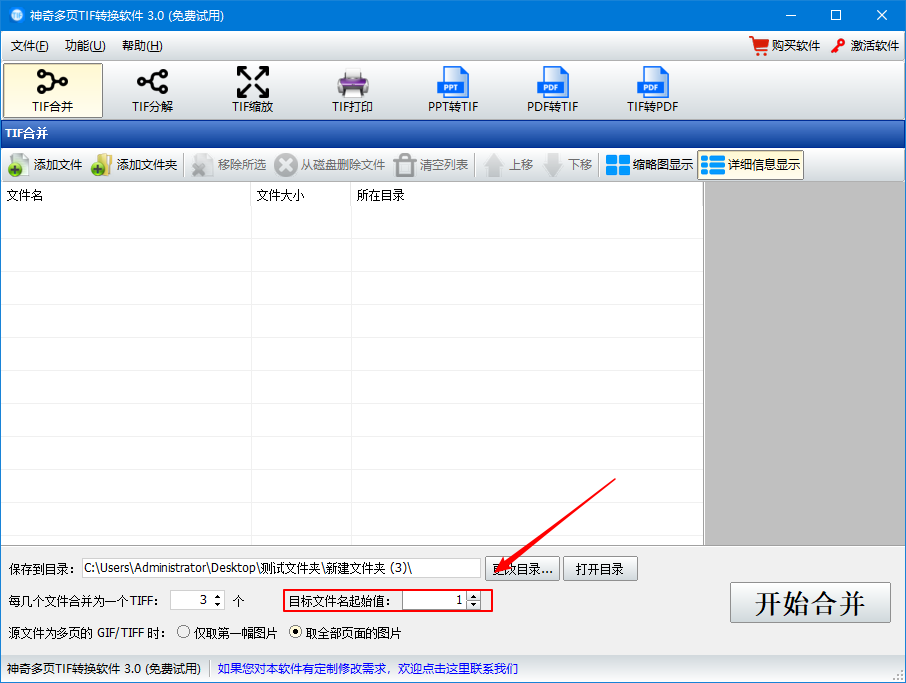The height and width of the screenshot is (683, 906).
Task: Open the TIF分解 split tool
Action: (x=153, y=91)
